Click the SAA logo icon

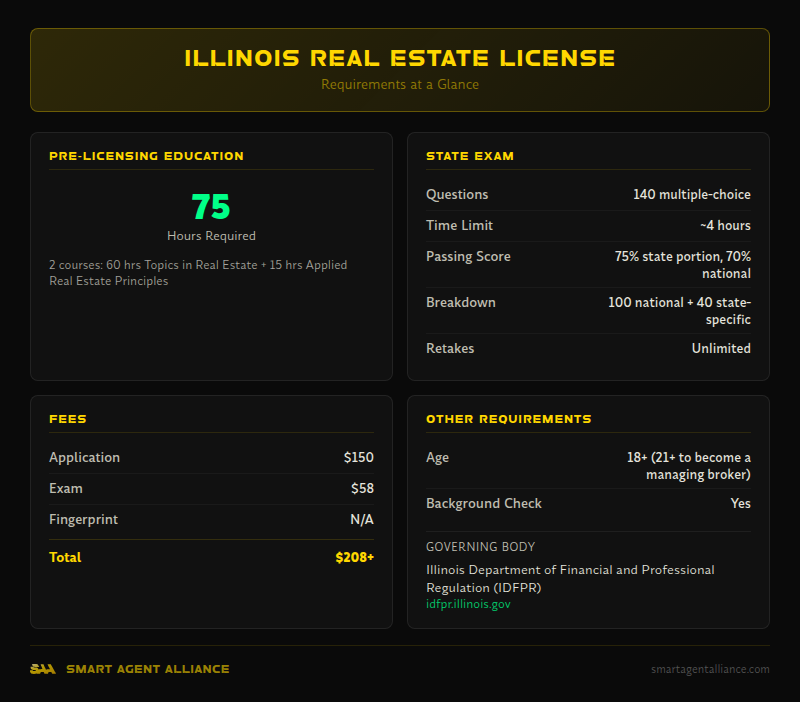pyautogui.click(x=44, y=669)
